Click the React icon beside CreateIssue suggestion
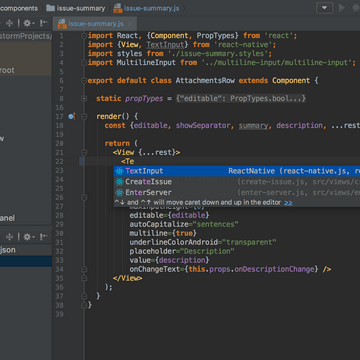The image size is (360, 360). click(119, 182)
